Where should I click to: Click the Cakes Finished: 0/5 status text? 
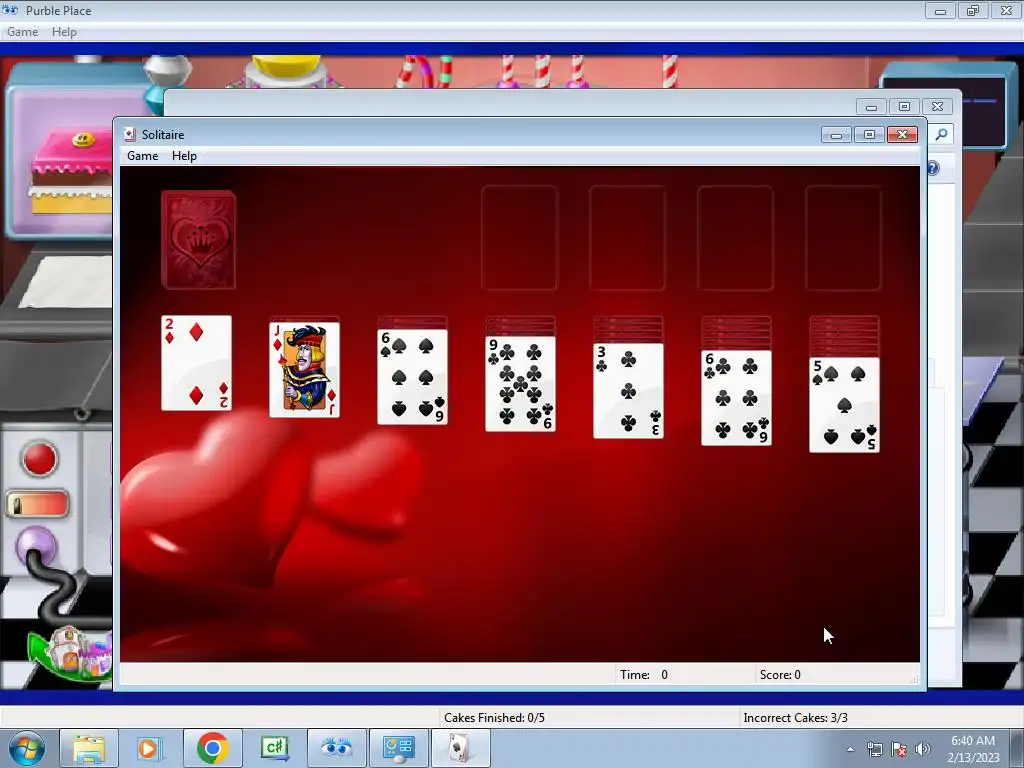[x=494, y=718]
